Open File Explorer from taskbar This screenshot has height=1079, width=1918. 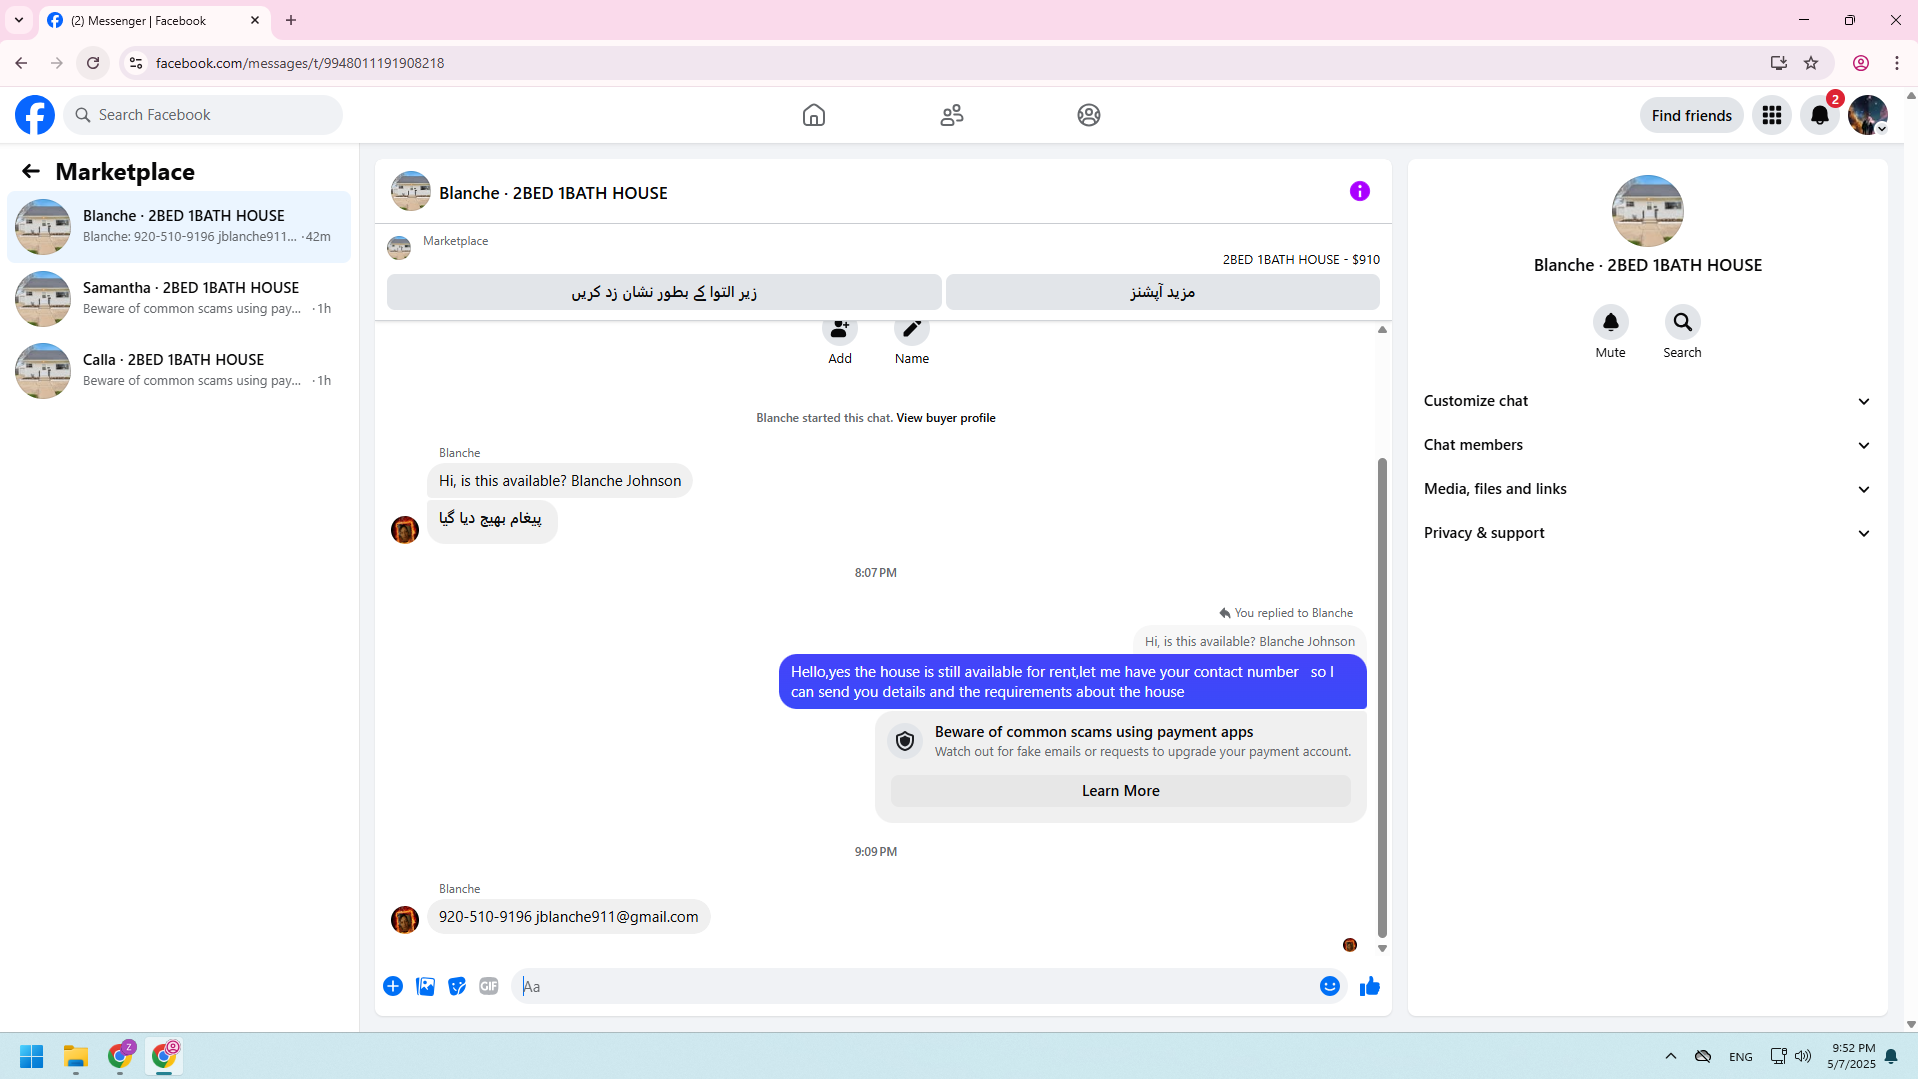click(x=76, y=1056)
